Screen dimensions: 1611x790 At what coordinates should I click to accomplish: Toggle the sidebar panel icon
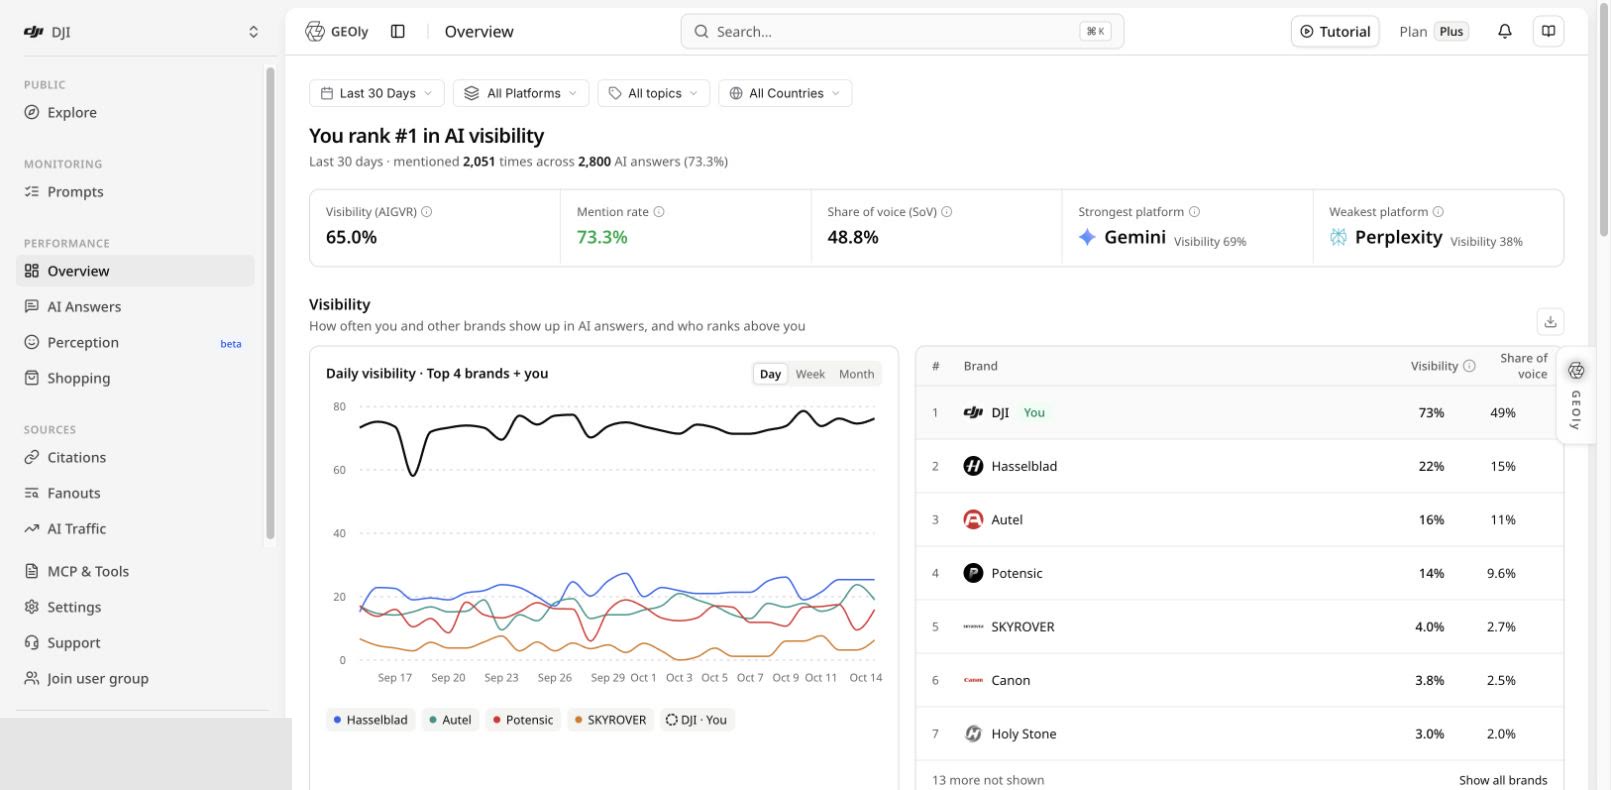point(398,31)
